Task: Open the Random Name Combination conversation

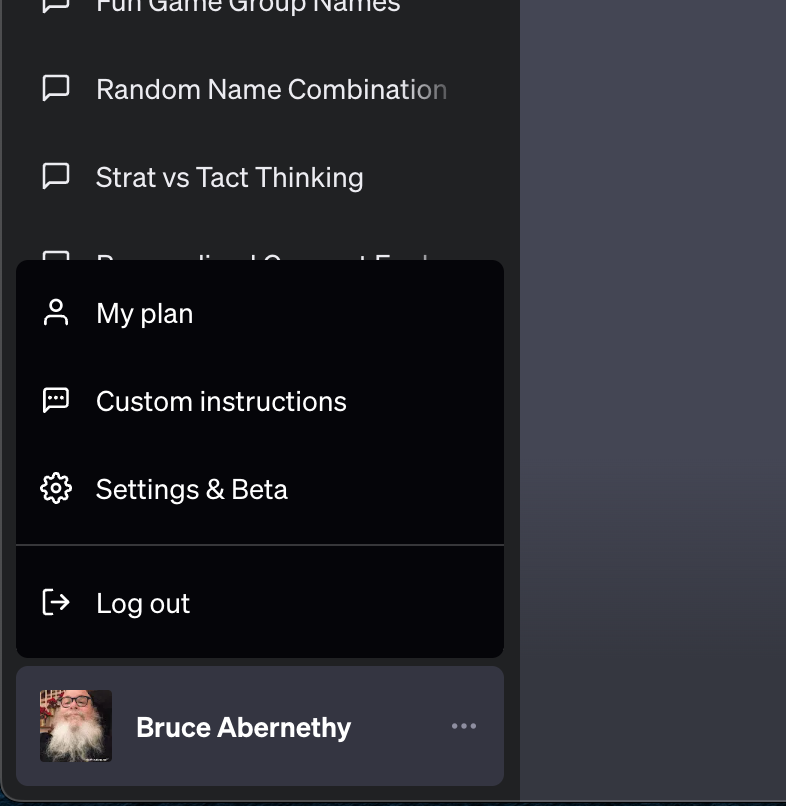Action: point(270,89)
